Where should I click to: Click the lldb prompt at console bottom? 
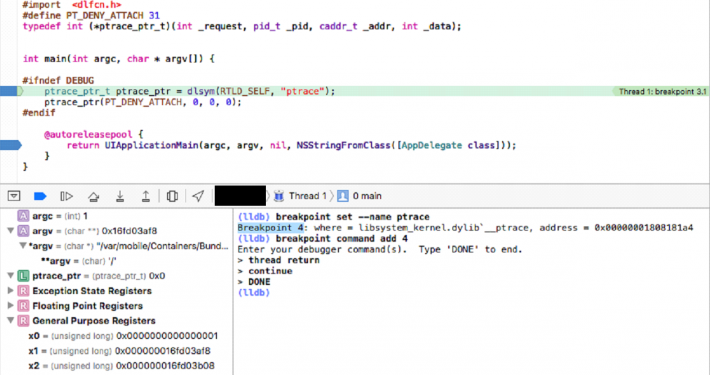tap(254, 293)
